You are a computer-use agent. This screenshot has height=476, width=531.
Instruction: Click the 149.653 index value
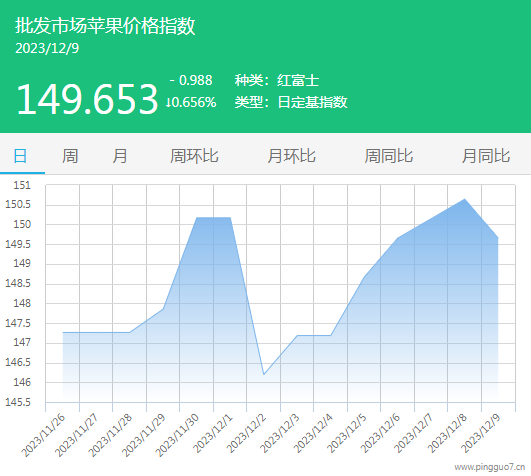coord(87,99)
